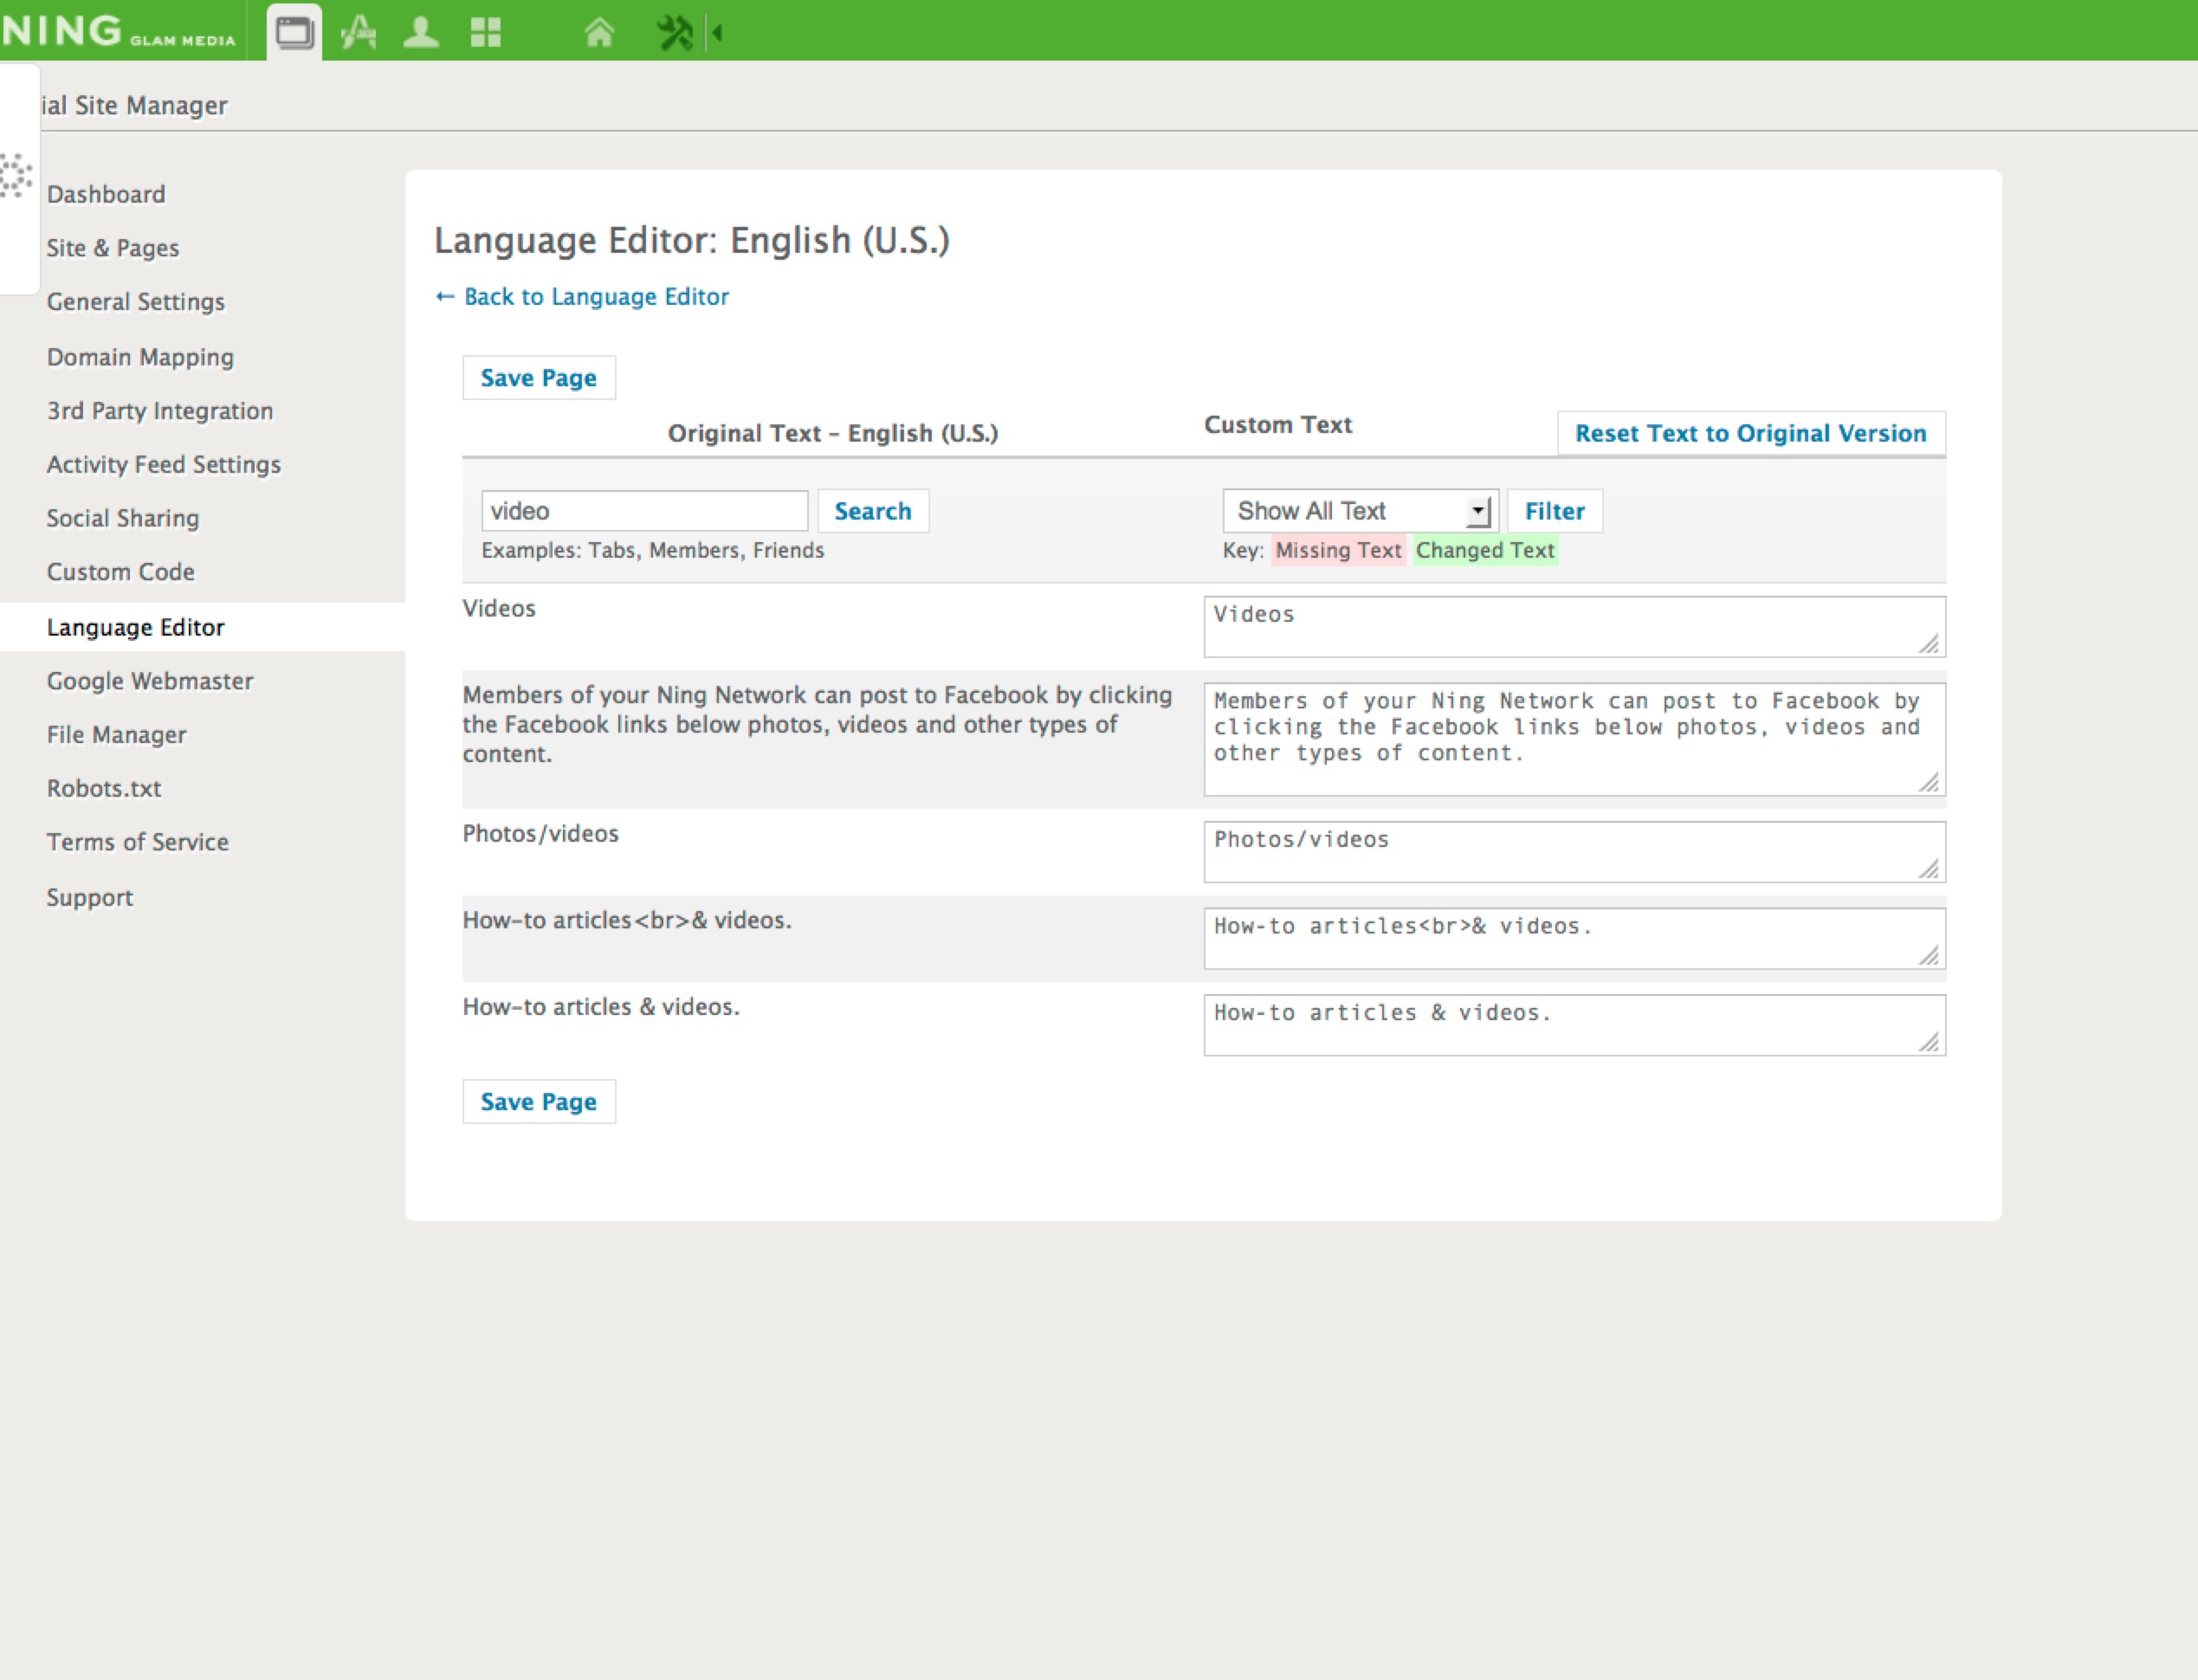This screenshot has width=2198, height=1680.
Task: Open General Settings in the sidebar
Action: (x=136, y=302)
